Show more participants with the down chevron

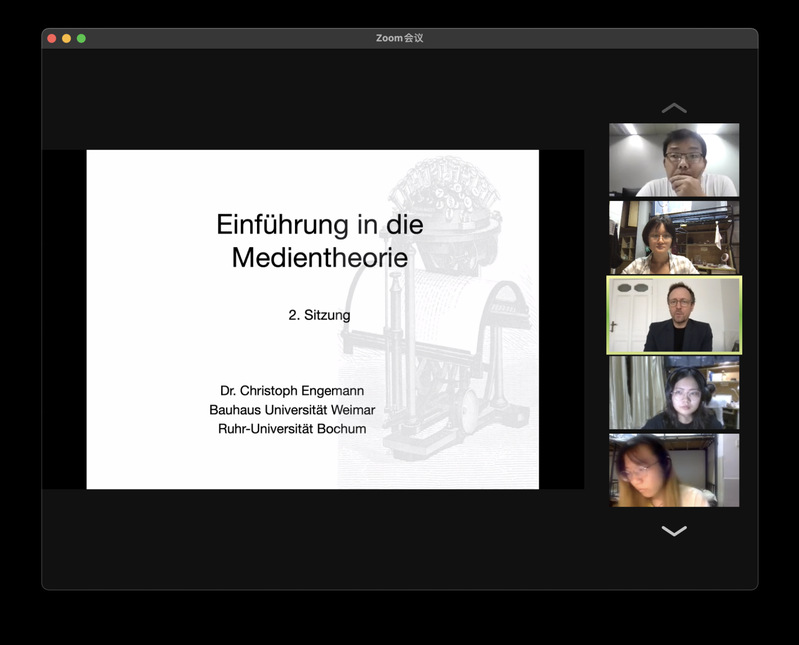tap(674, 531)
